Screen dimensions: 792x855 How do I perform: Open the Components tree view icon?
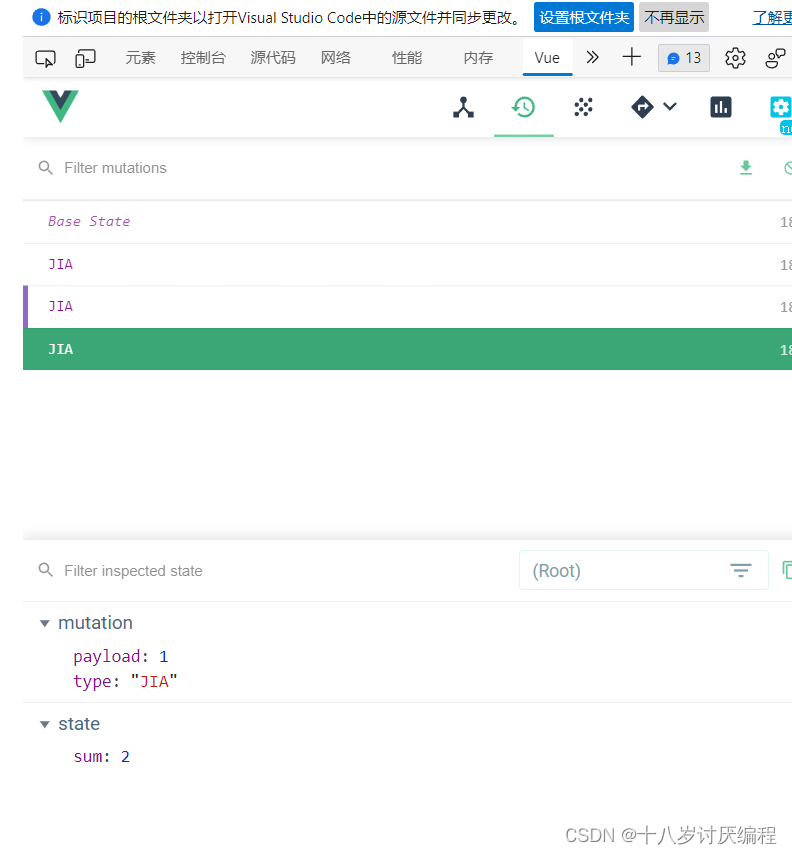point(463,107)
